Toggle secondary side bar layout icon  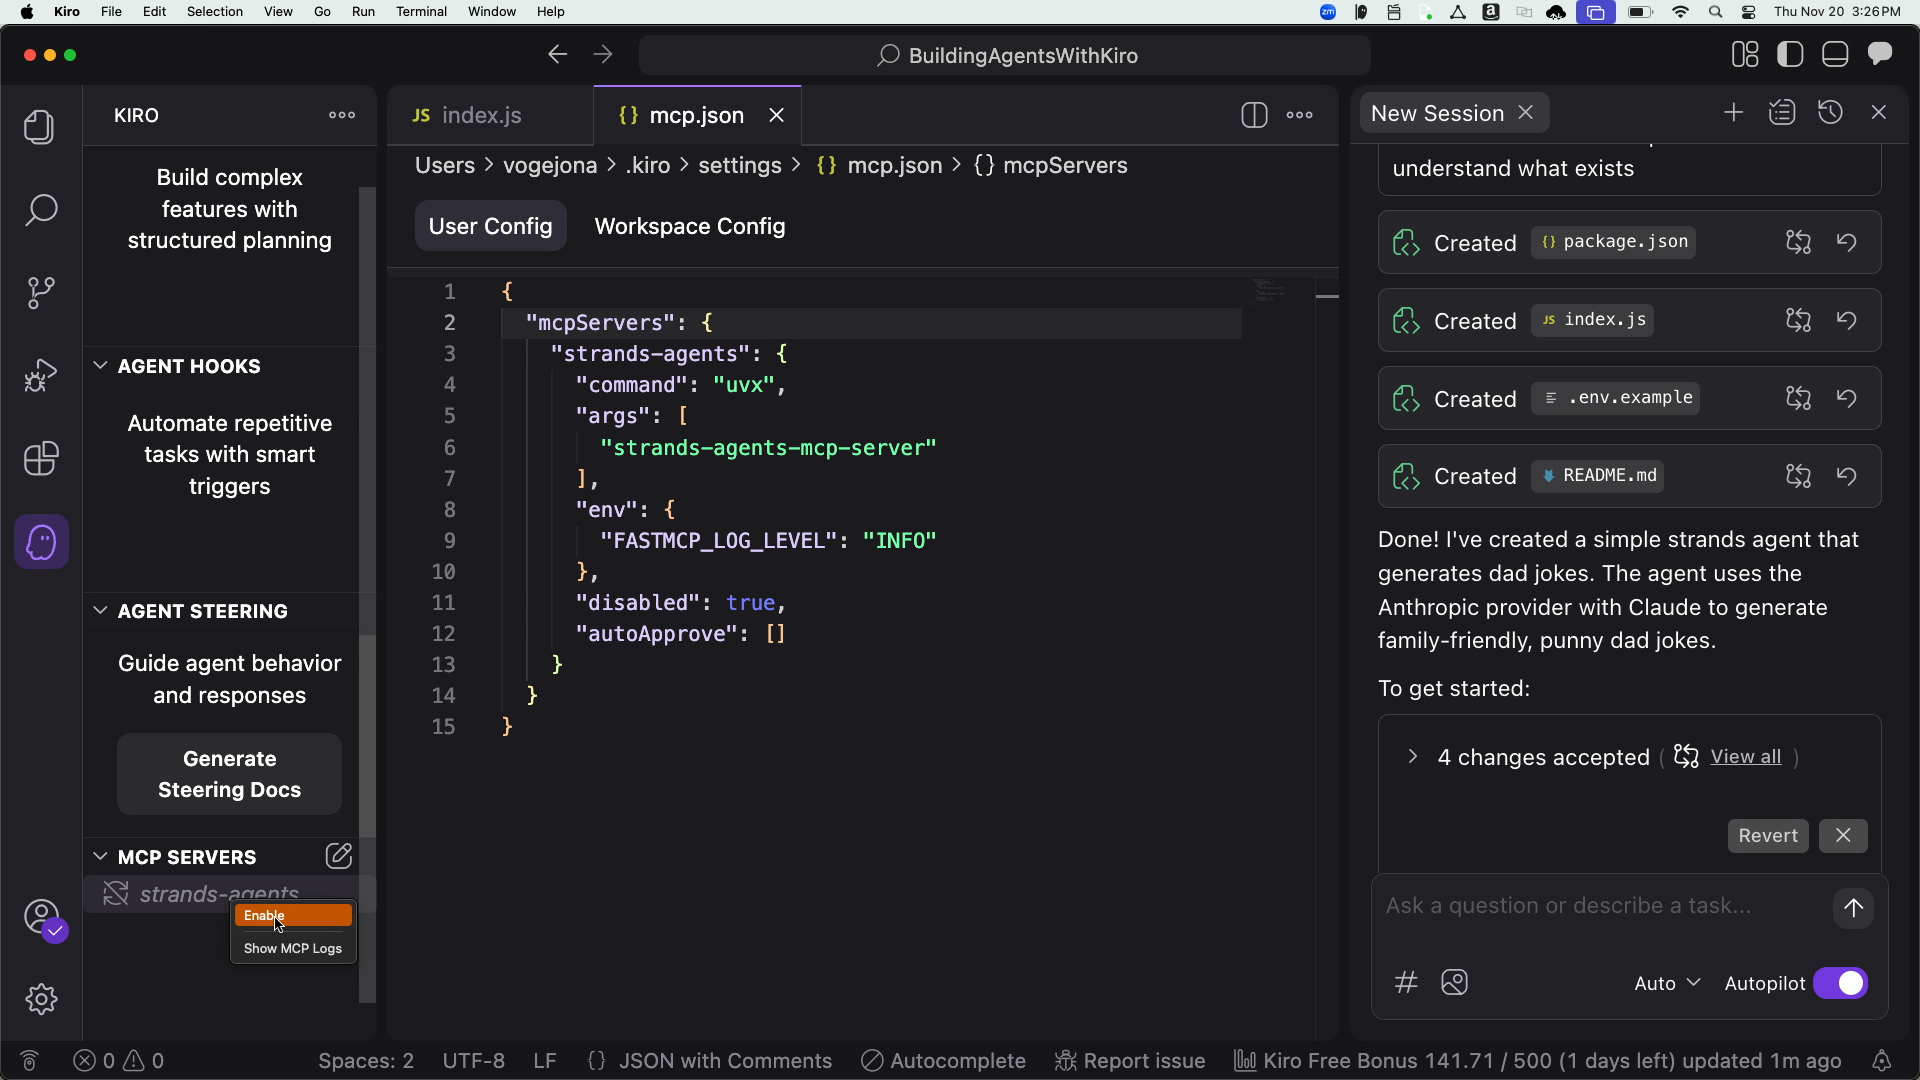point(1880,55)
